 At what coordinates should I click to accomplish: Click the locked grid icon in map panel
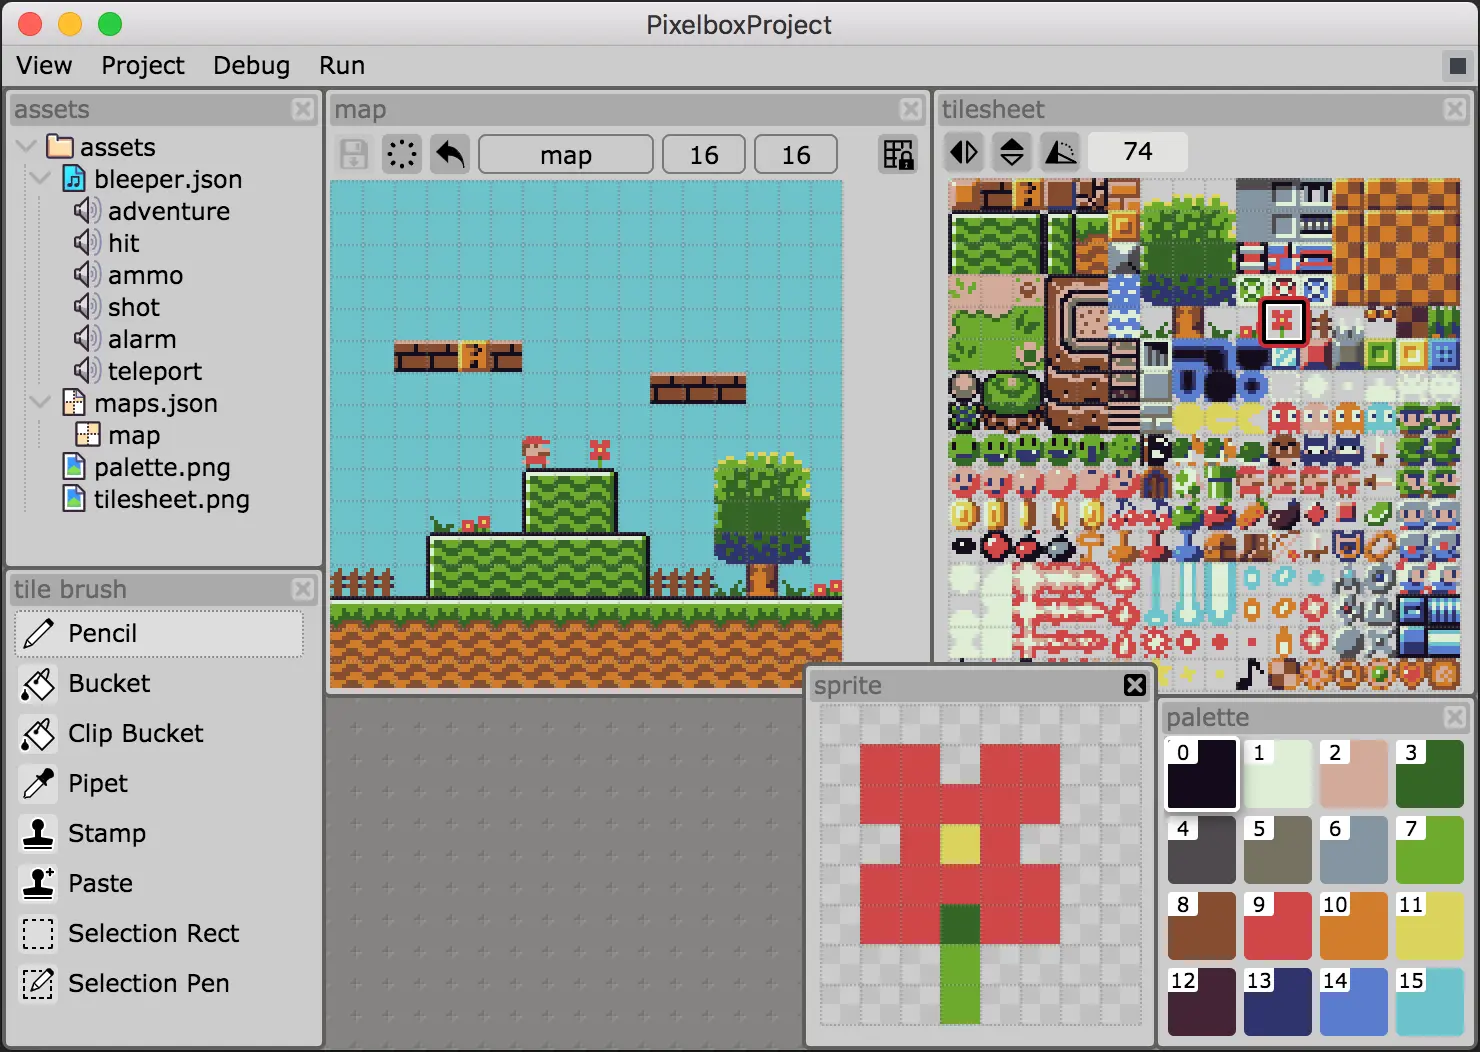[x=897, y=155]
